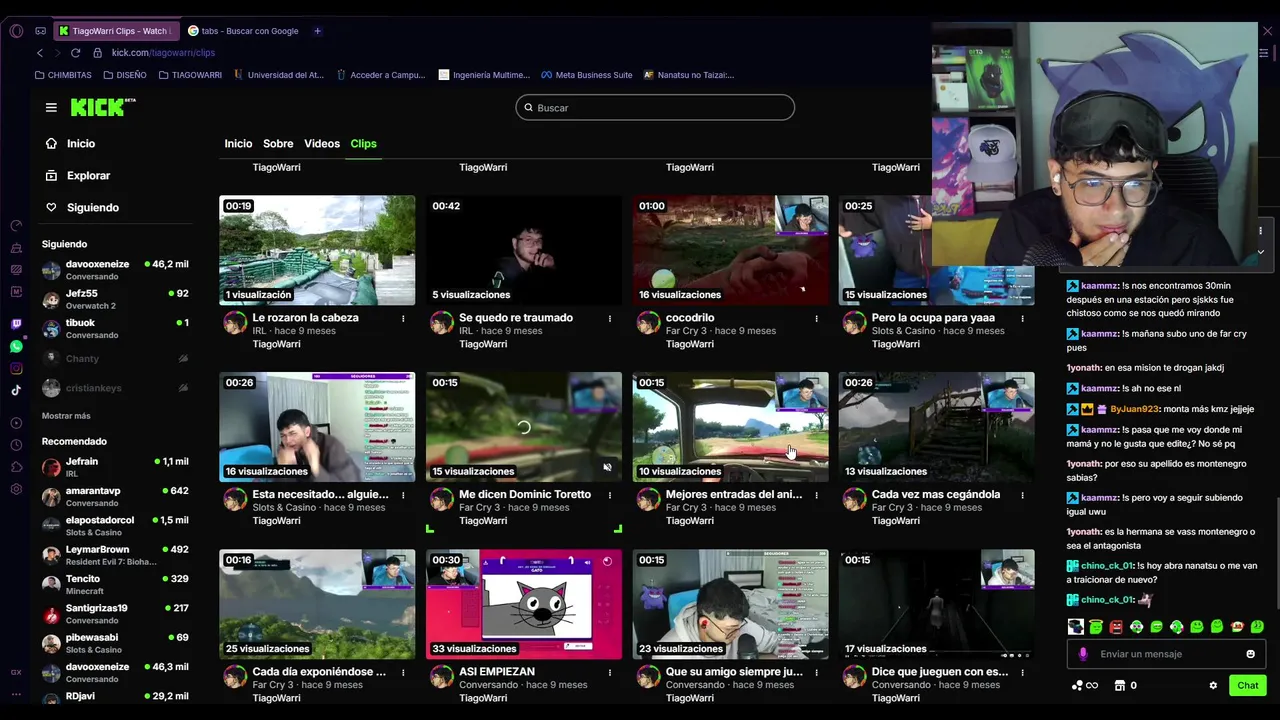Go back to the previous page
Viewport: 1280px width, 720px height.
[40, 52]
